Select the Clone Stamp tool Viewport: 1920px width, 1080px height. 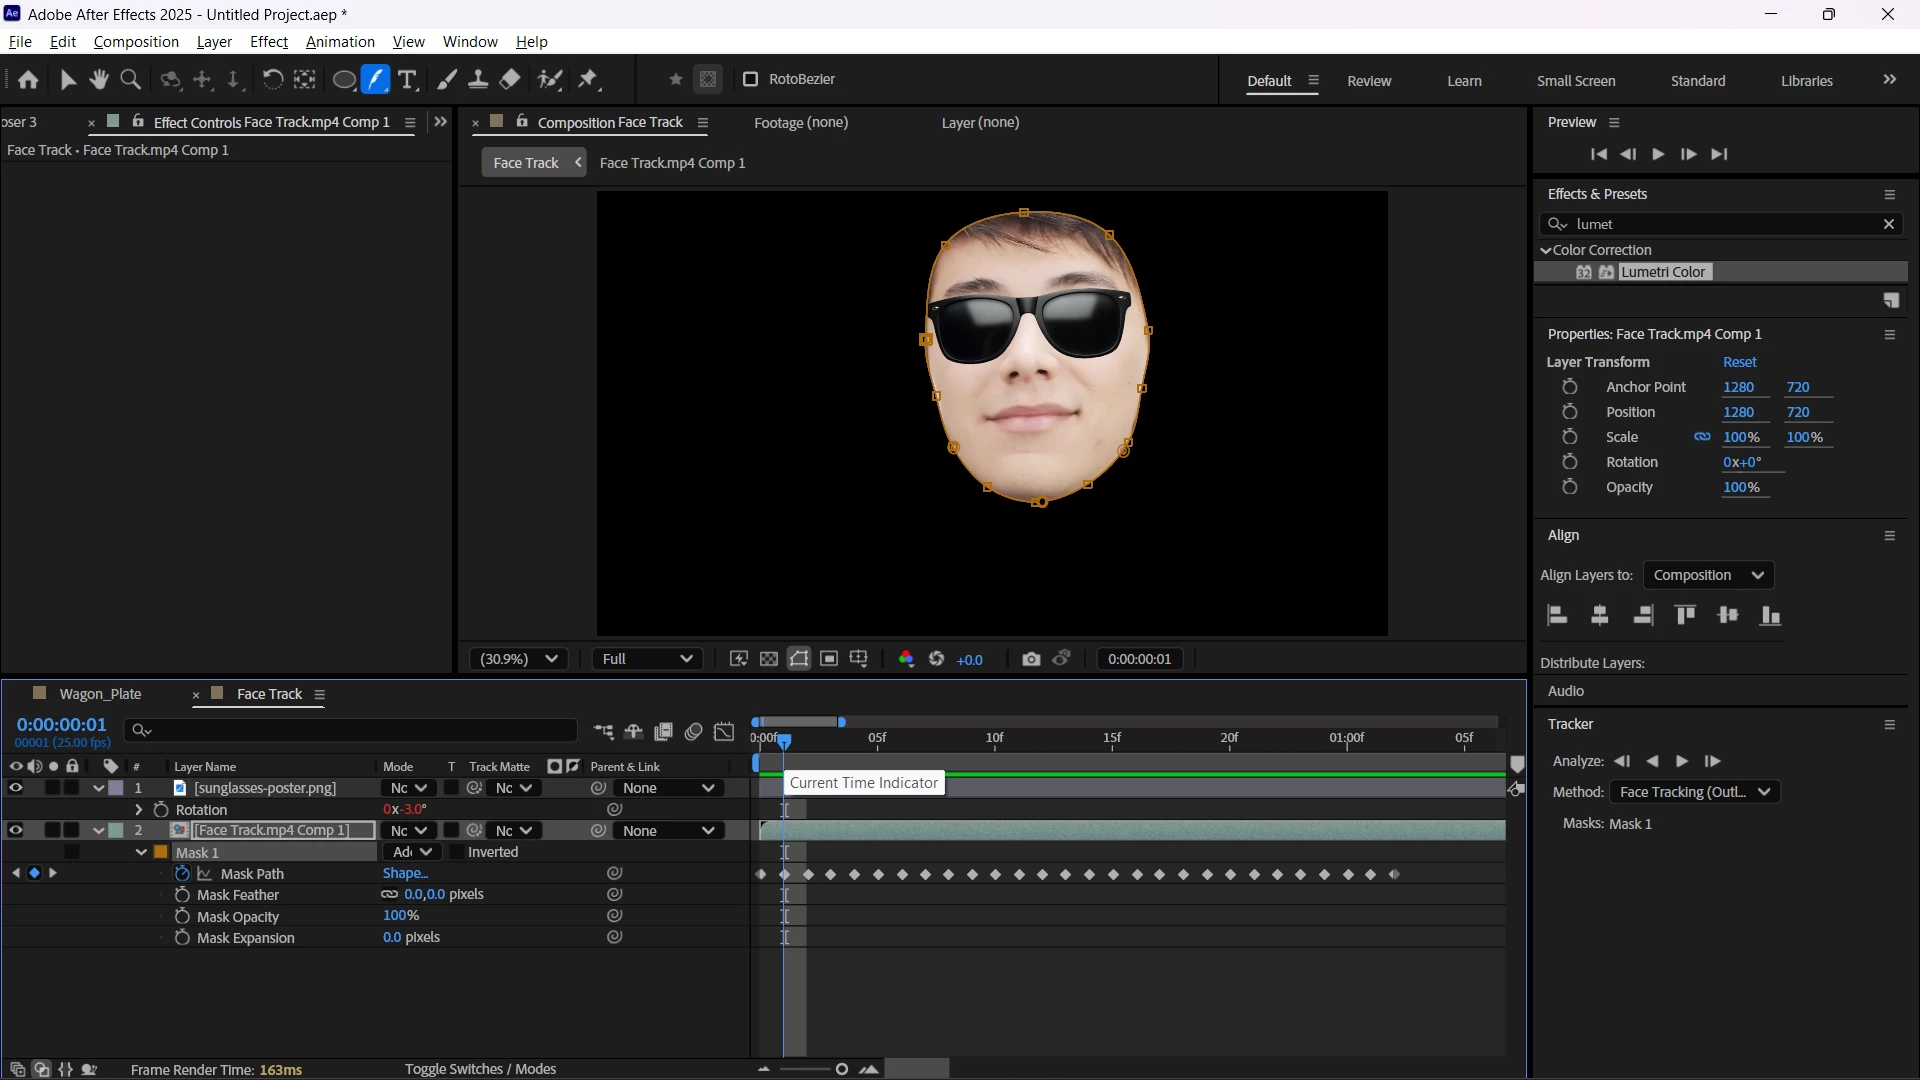(478, 80)
